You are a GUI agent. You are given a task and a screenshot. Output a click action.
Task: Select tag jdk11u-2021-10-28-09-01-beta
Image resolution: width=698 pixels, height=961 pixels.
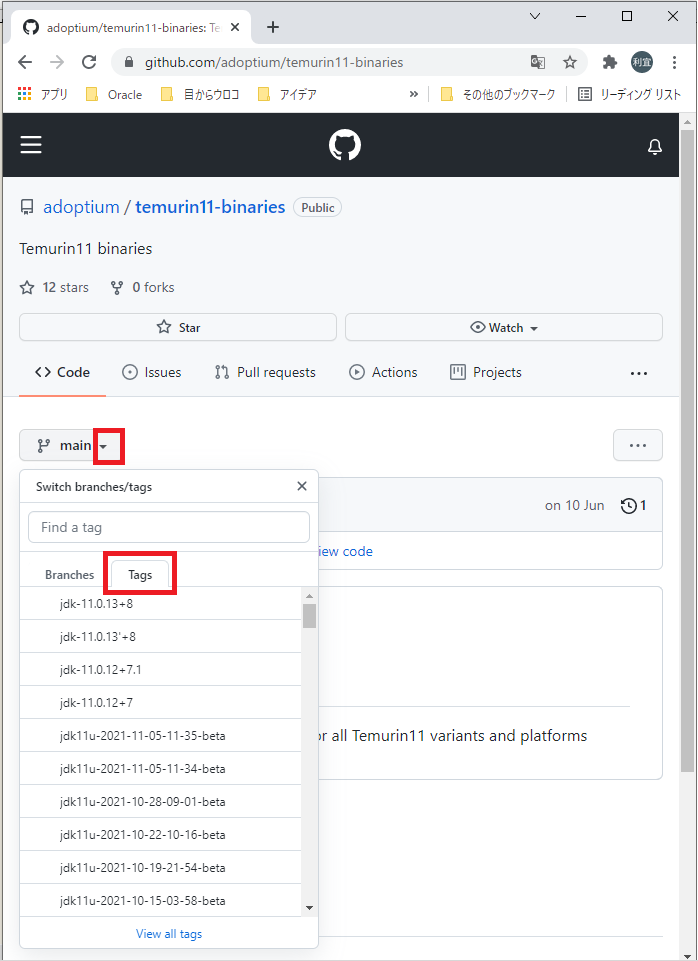click(x=161, y=802)
